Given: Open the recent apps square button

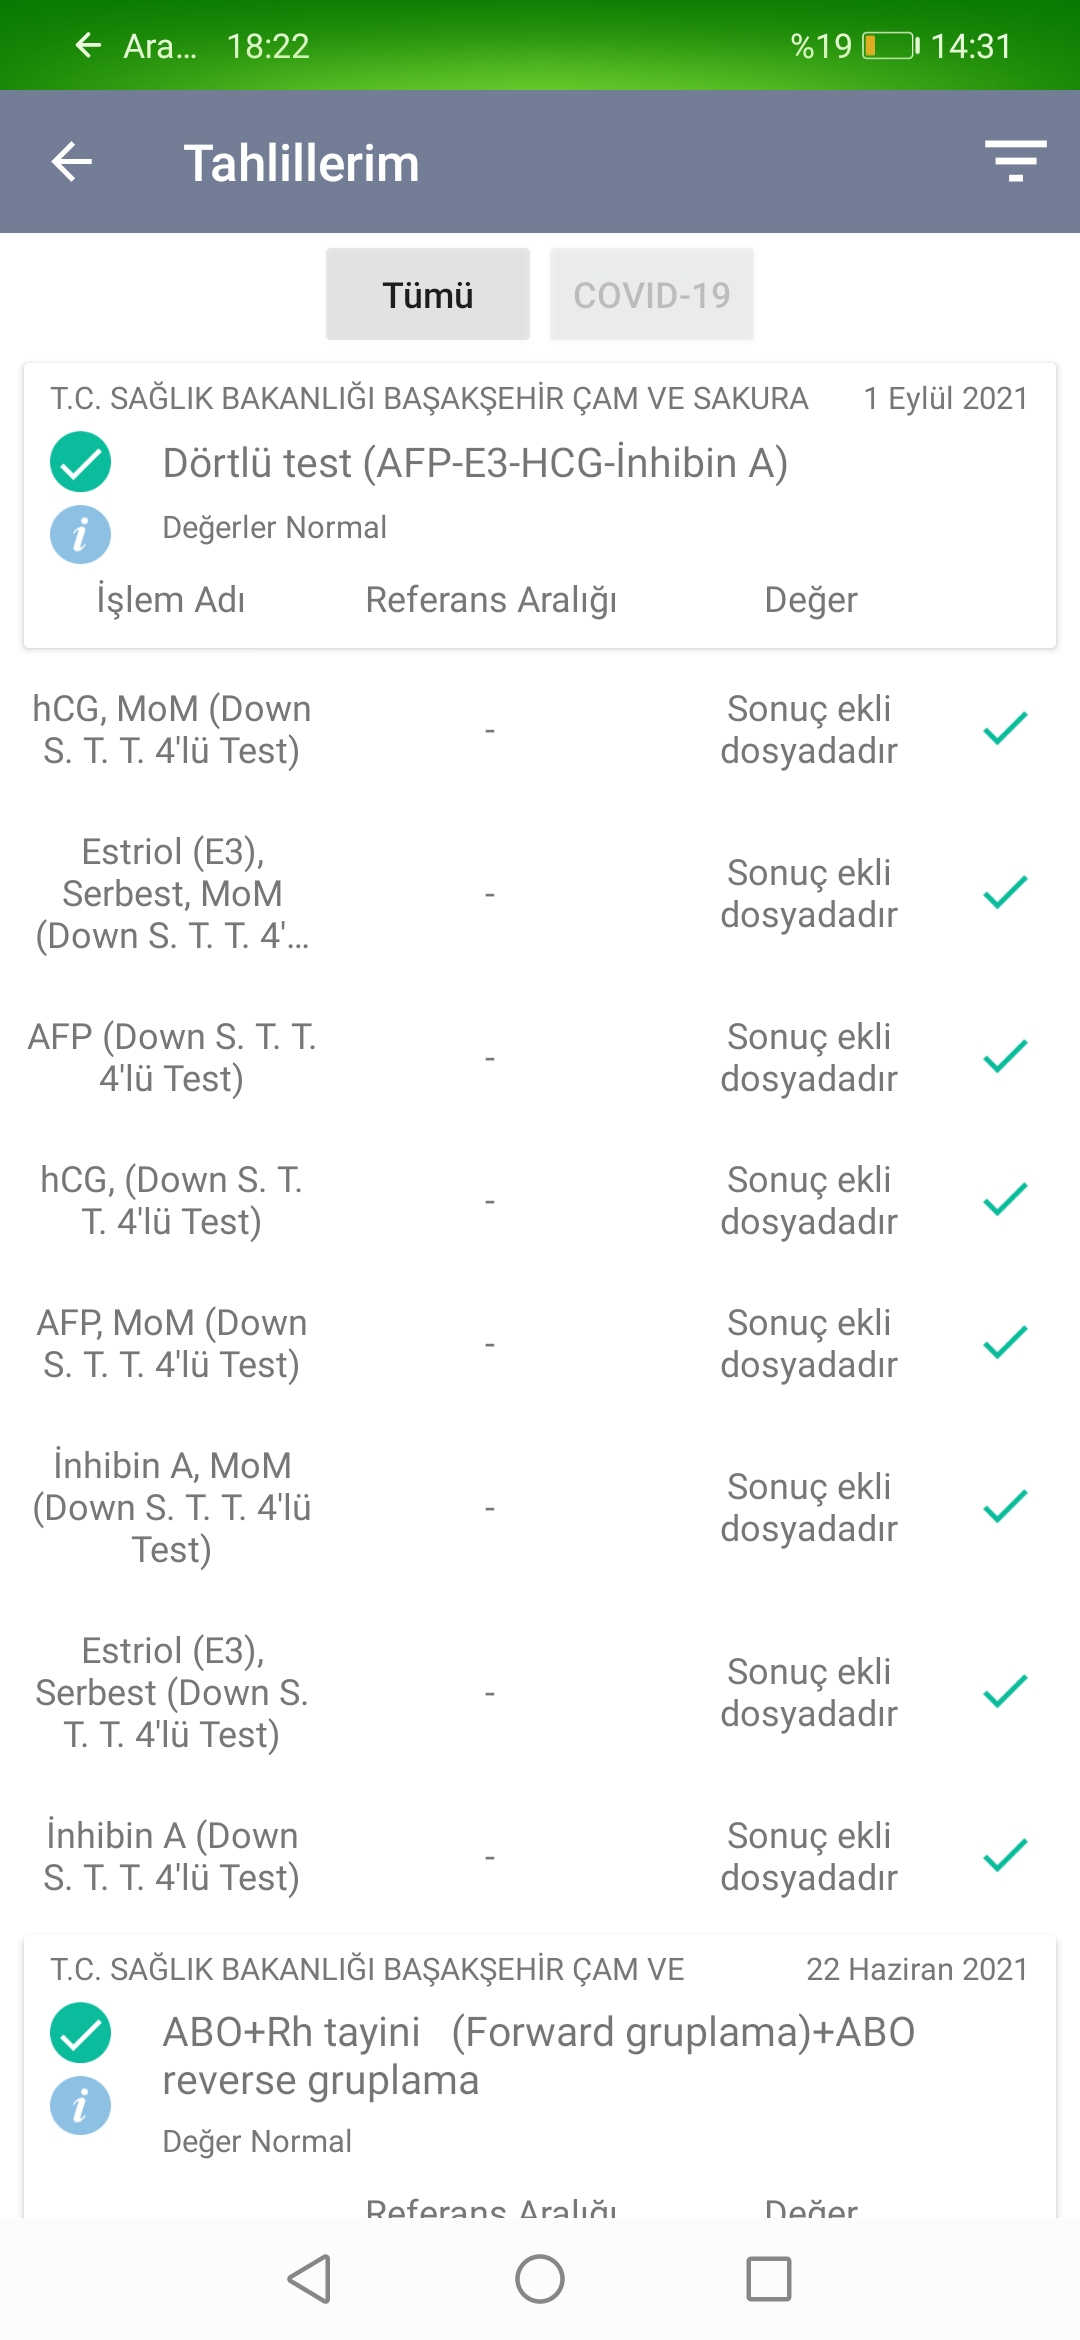Looking at the screenshot, I should coord(768,2279).
